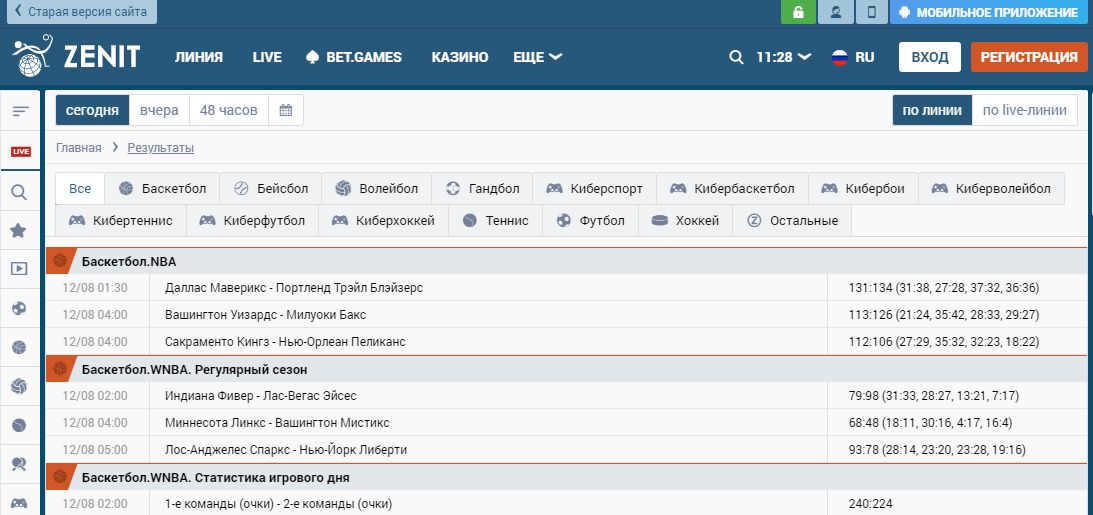Click the basketball icon beside Баскетбол.NBA header

(x=60, y=261)
